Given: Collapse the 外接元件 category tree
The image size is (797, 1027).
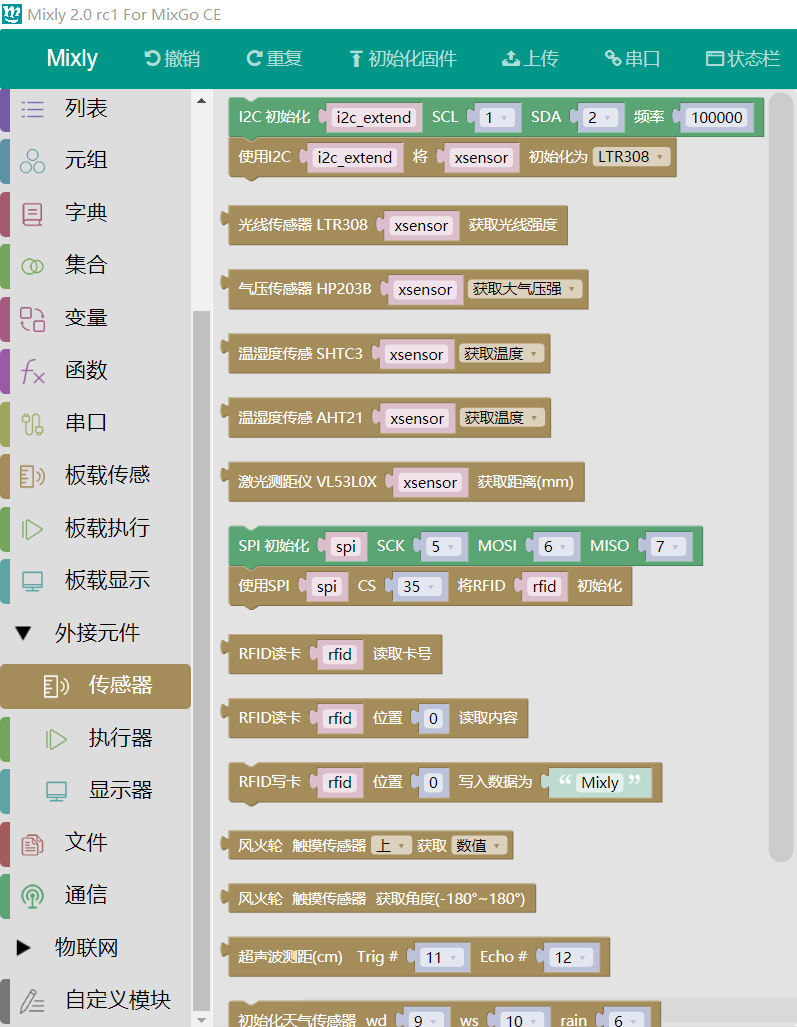Looking at the screenshot, I should pyautogui.click(x=24, y=633).
